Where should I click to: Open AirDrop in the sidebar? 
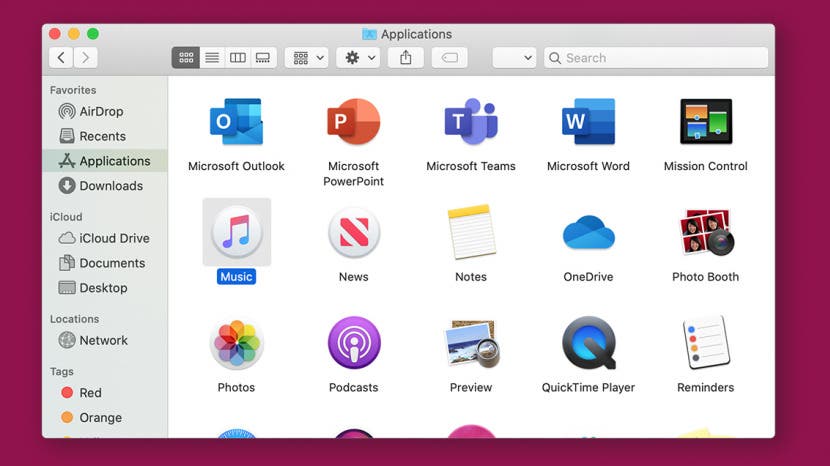(105, 111)
